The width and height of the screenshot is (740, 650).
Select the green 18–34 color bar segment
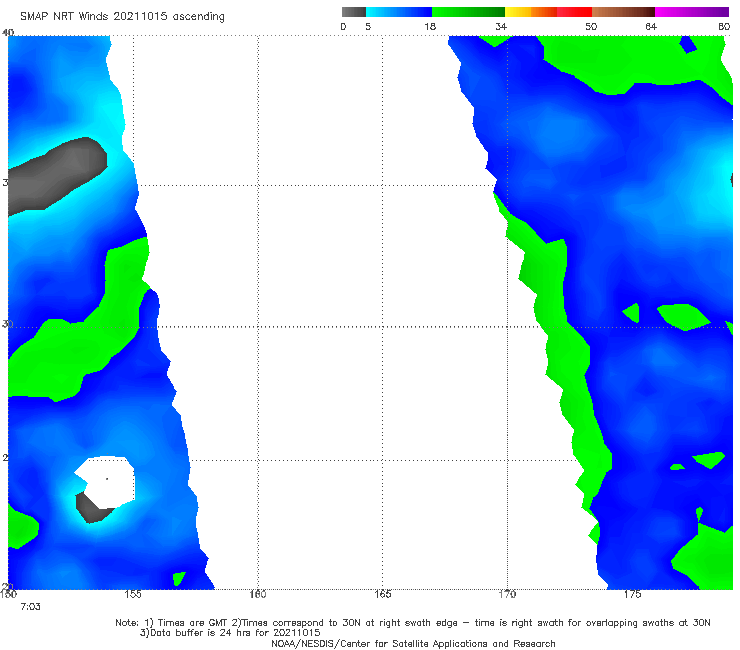coord(468,12)
